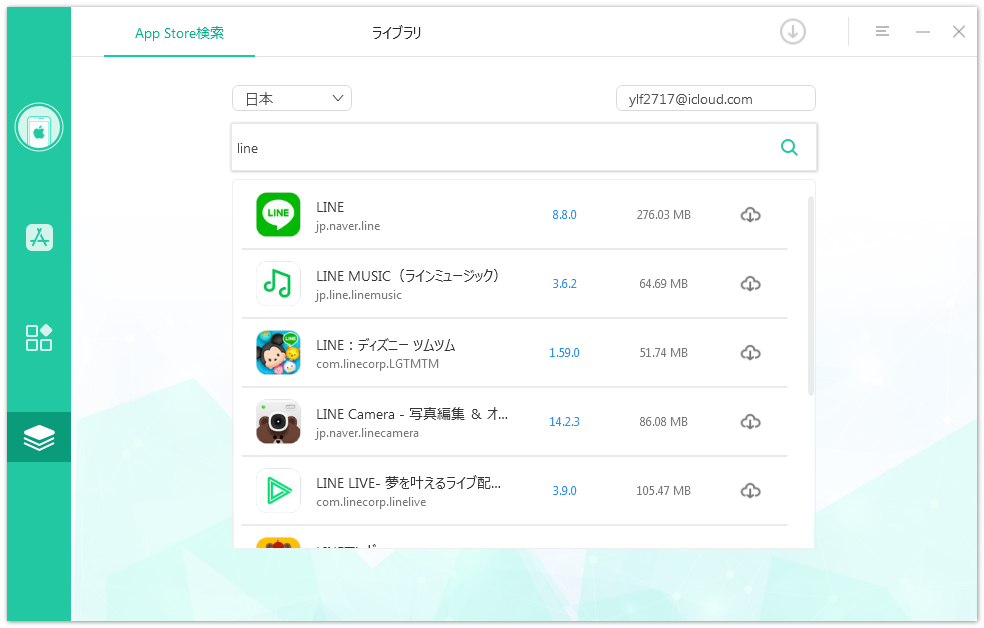Click the jp.naver.line bundle ID
The image size is (984, 628).
tap(348, 226)
